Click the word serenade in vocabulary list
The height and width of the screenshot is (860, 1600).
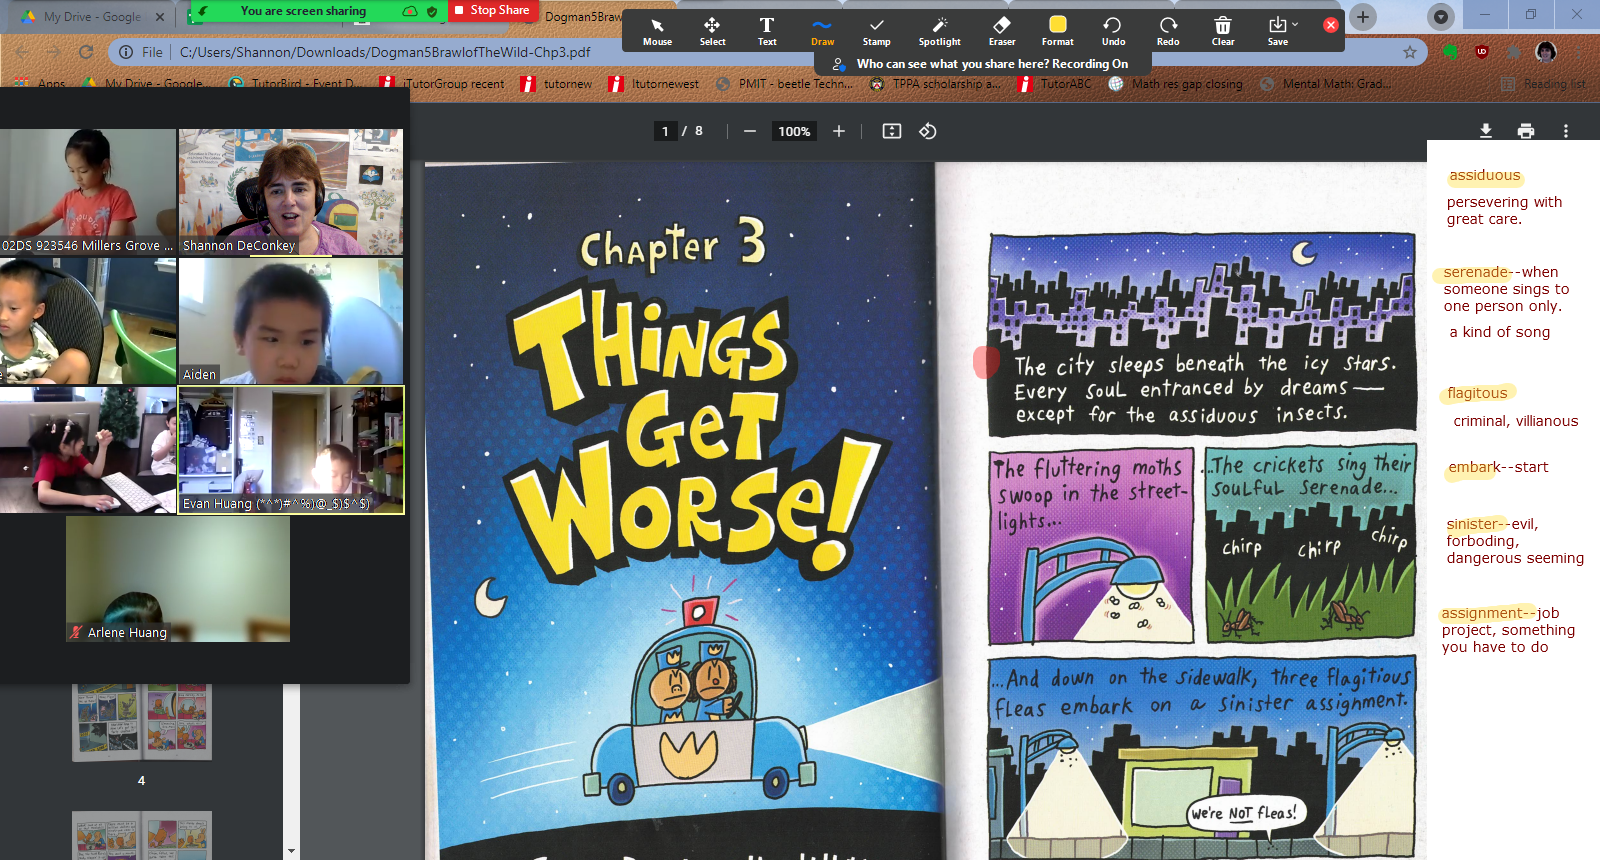tap(1476, 272)
